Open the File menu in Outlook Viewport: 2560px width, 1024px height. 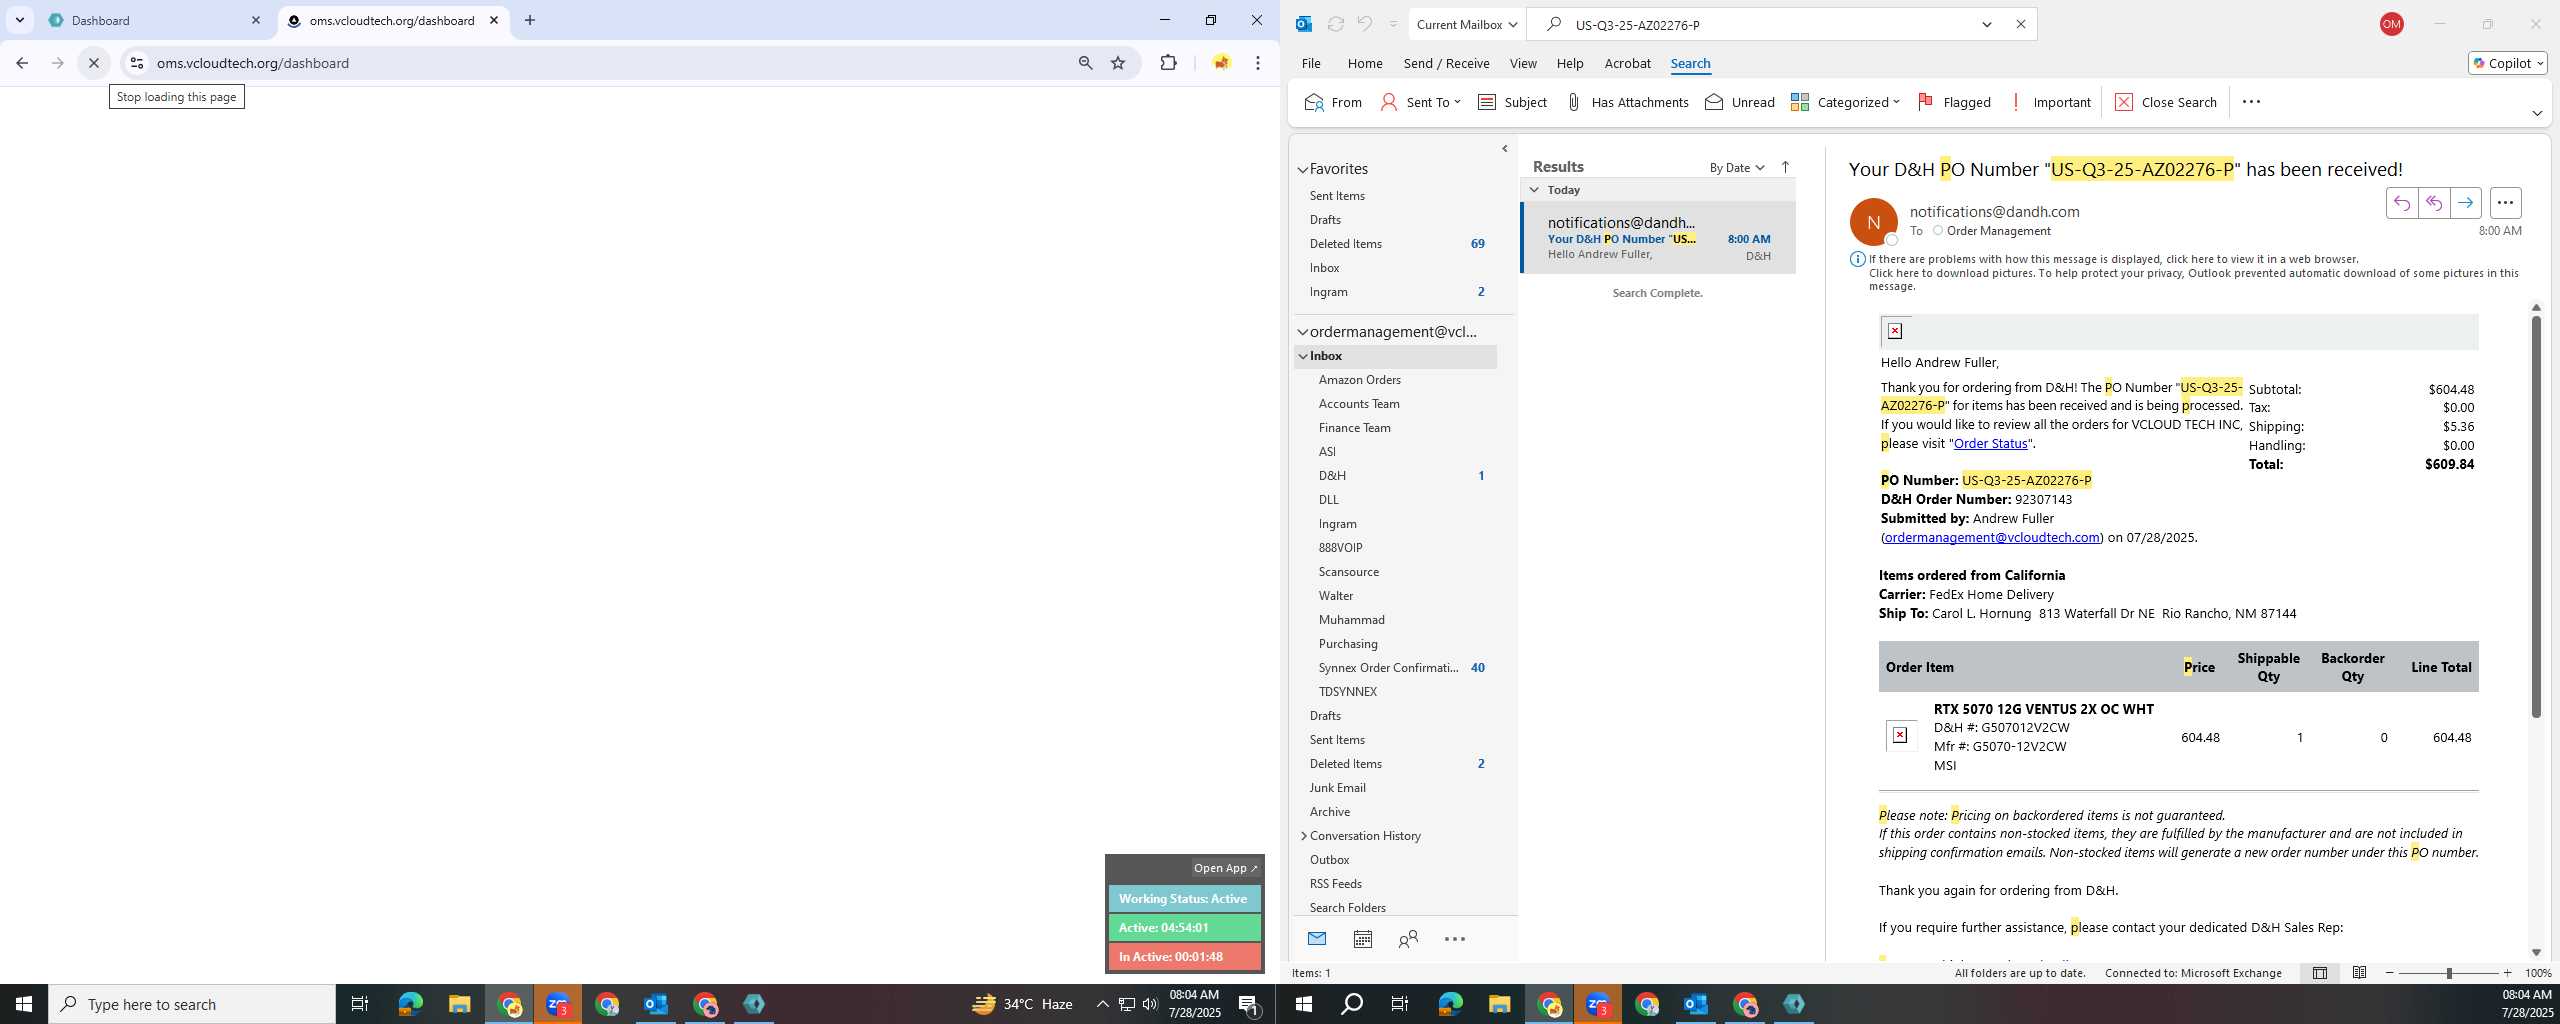point(1311,63)
